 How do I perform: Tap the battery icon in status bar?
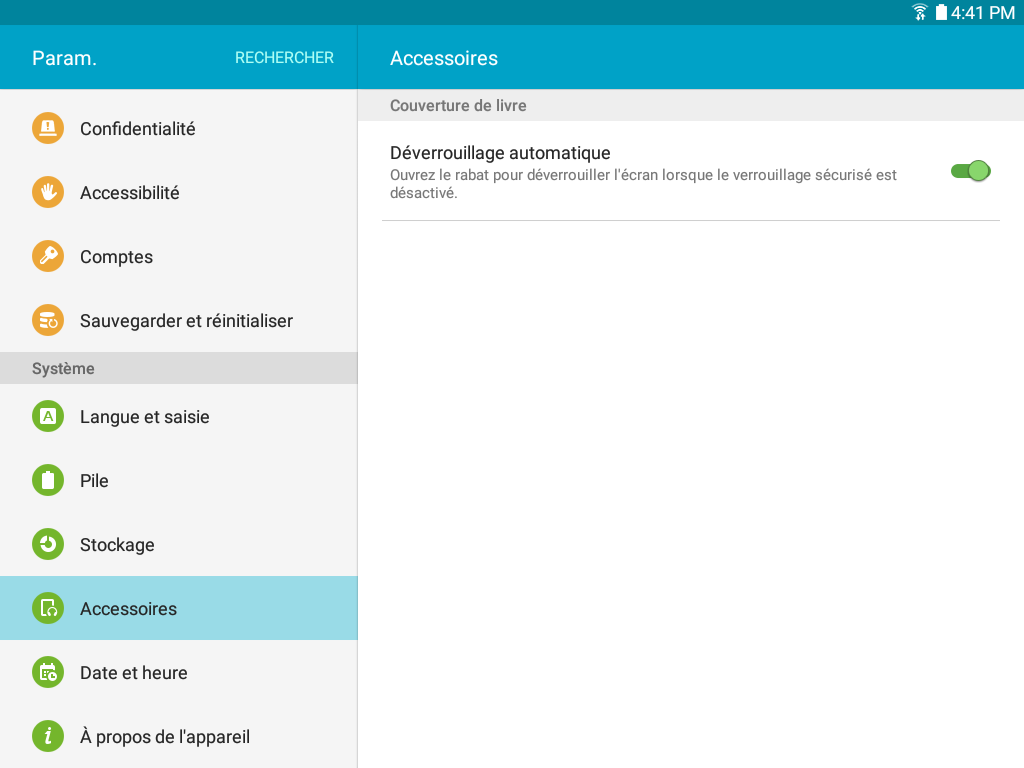point(941,12)
